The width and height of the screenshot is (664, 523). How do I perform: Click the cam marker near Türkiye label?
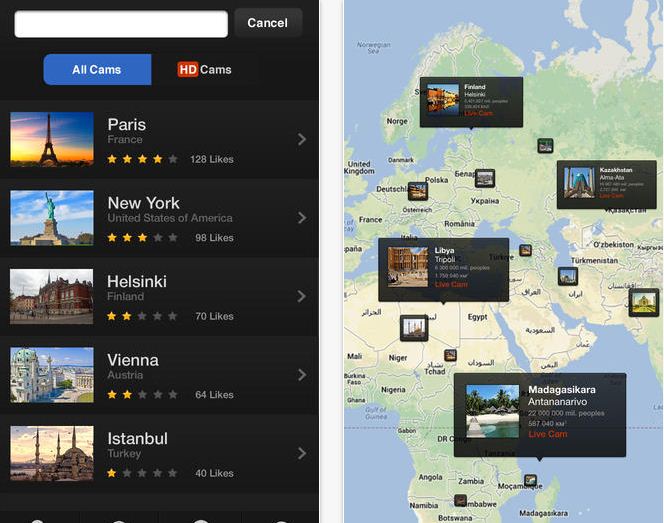[x=524, y=250]
